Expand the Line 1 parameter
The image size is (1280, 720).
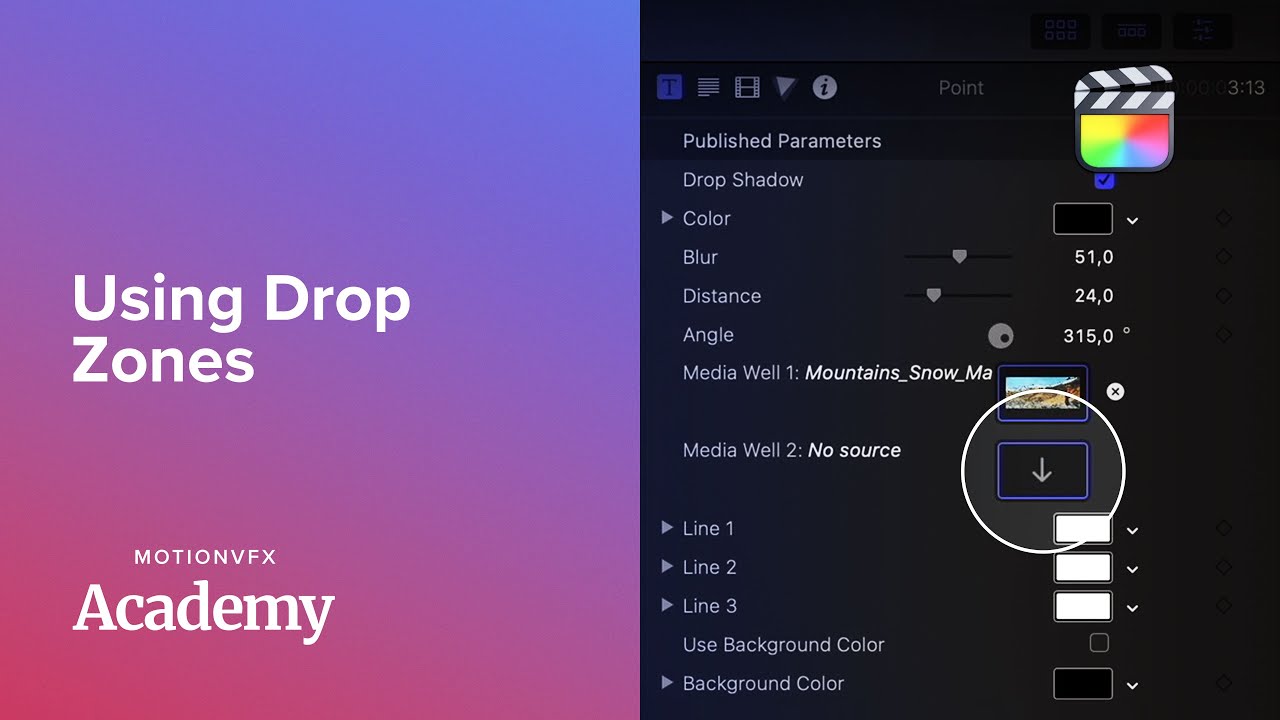pyautogui.click(x=667, y=527)
